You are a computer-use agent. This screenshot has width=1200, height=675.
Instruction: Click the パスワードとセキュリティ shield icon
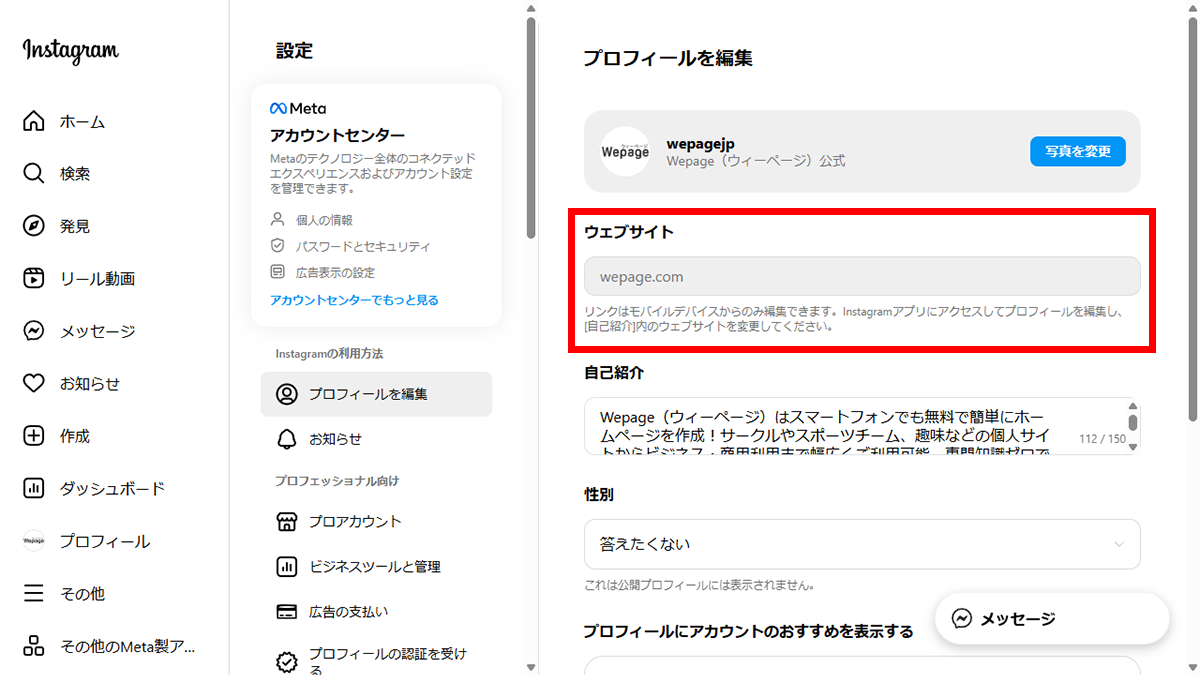click(x=278, y=245)
